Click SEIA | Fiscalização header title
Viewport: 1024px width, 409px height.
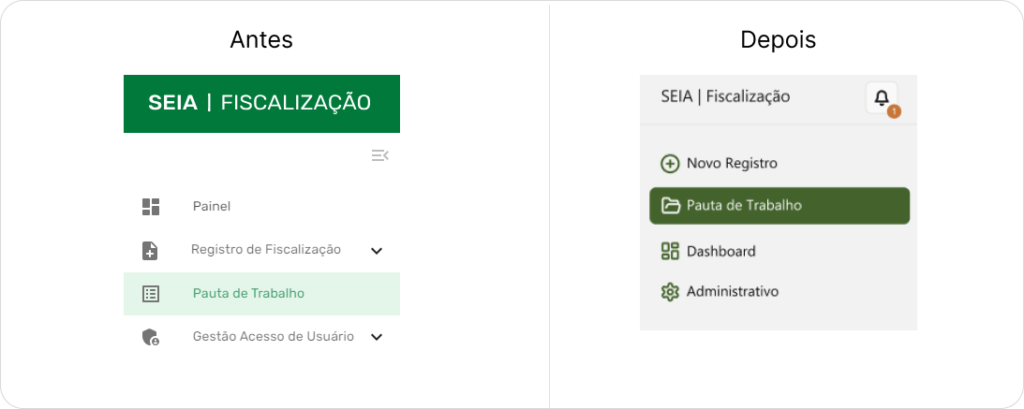pyautogui.click(x=725, y=97)
